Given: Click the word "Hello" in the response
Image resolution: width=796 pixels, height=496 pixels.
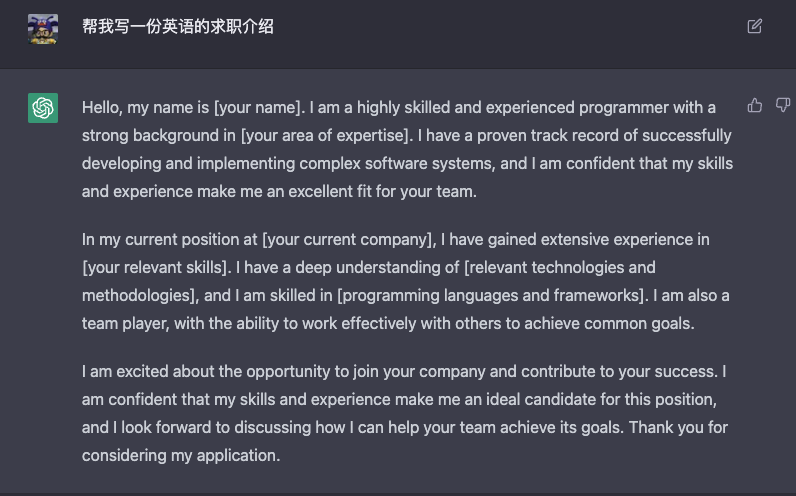Looking at the screenshot, I should point(103,107).
